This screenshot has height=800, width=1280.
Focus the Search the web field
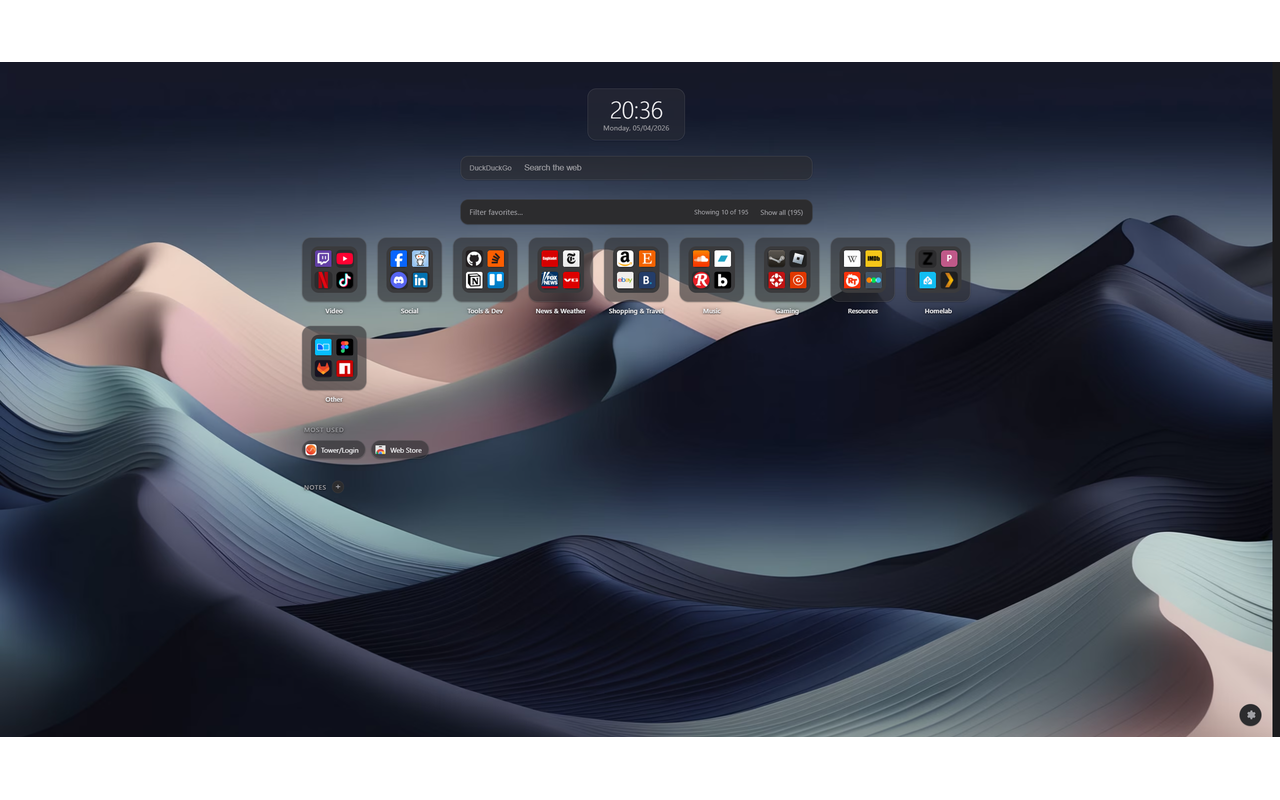(x=664, y=168)
